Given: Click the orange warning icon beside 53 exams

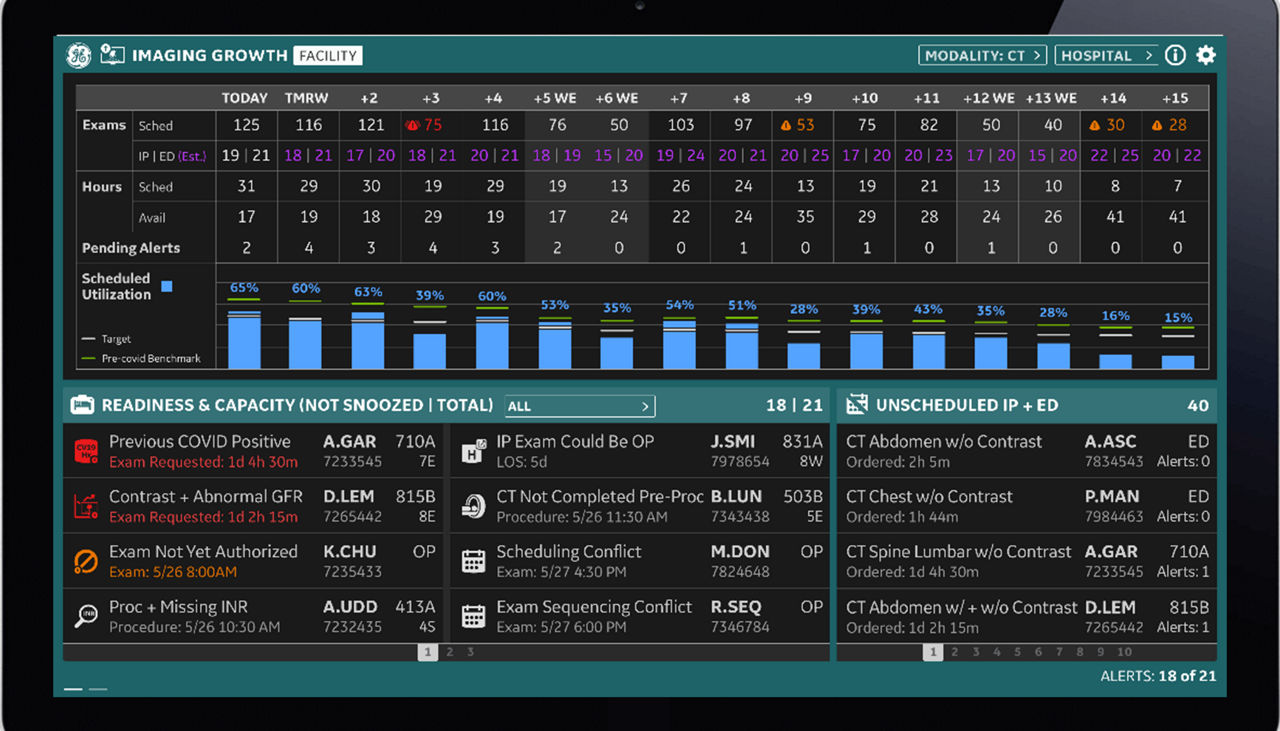Looking at the screenshot, I should click(786, 126).
